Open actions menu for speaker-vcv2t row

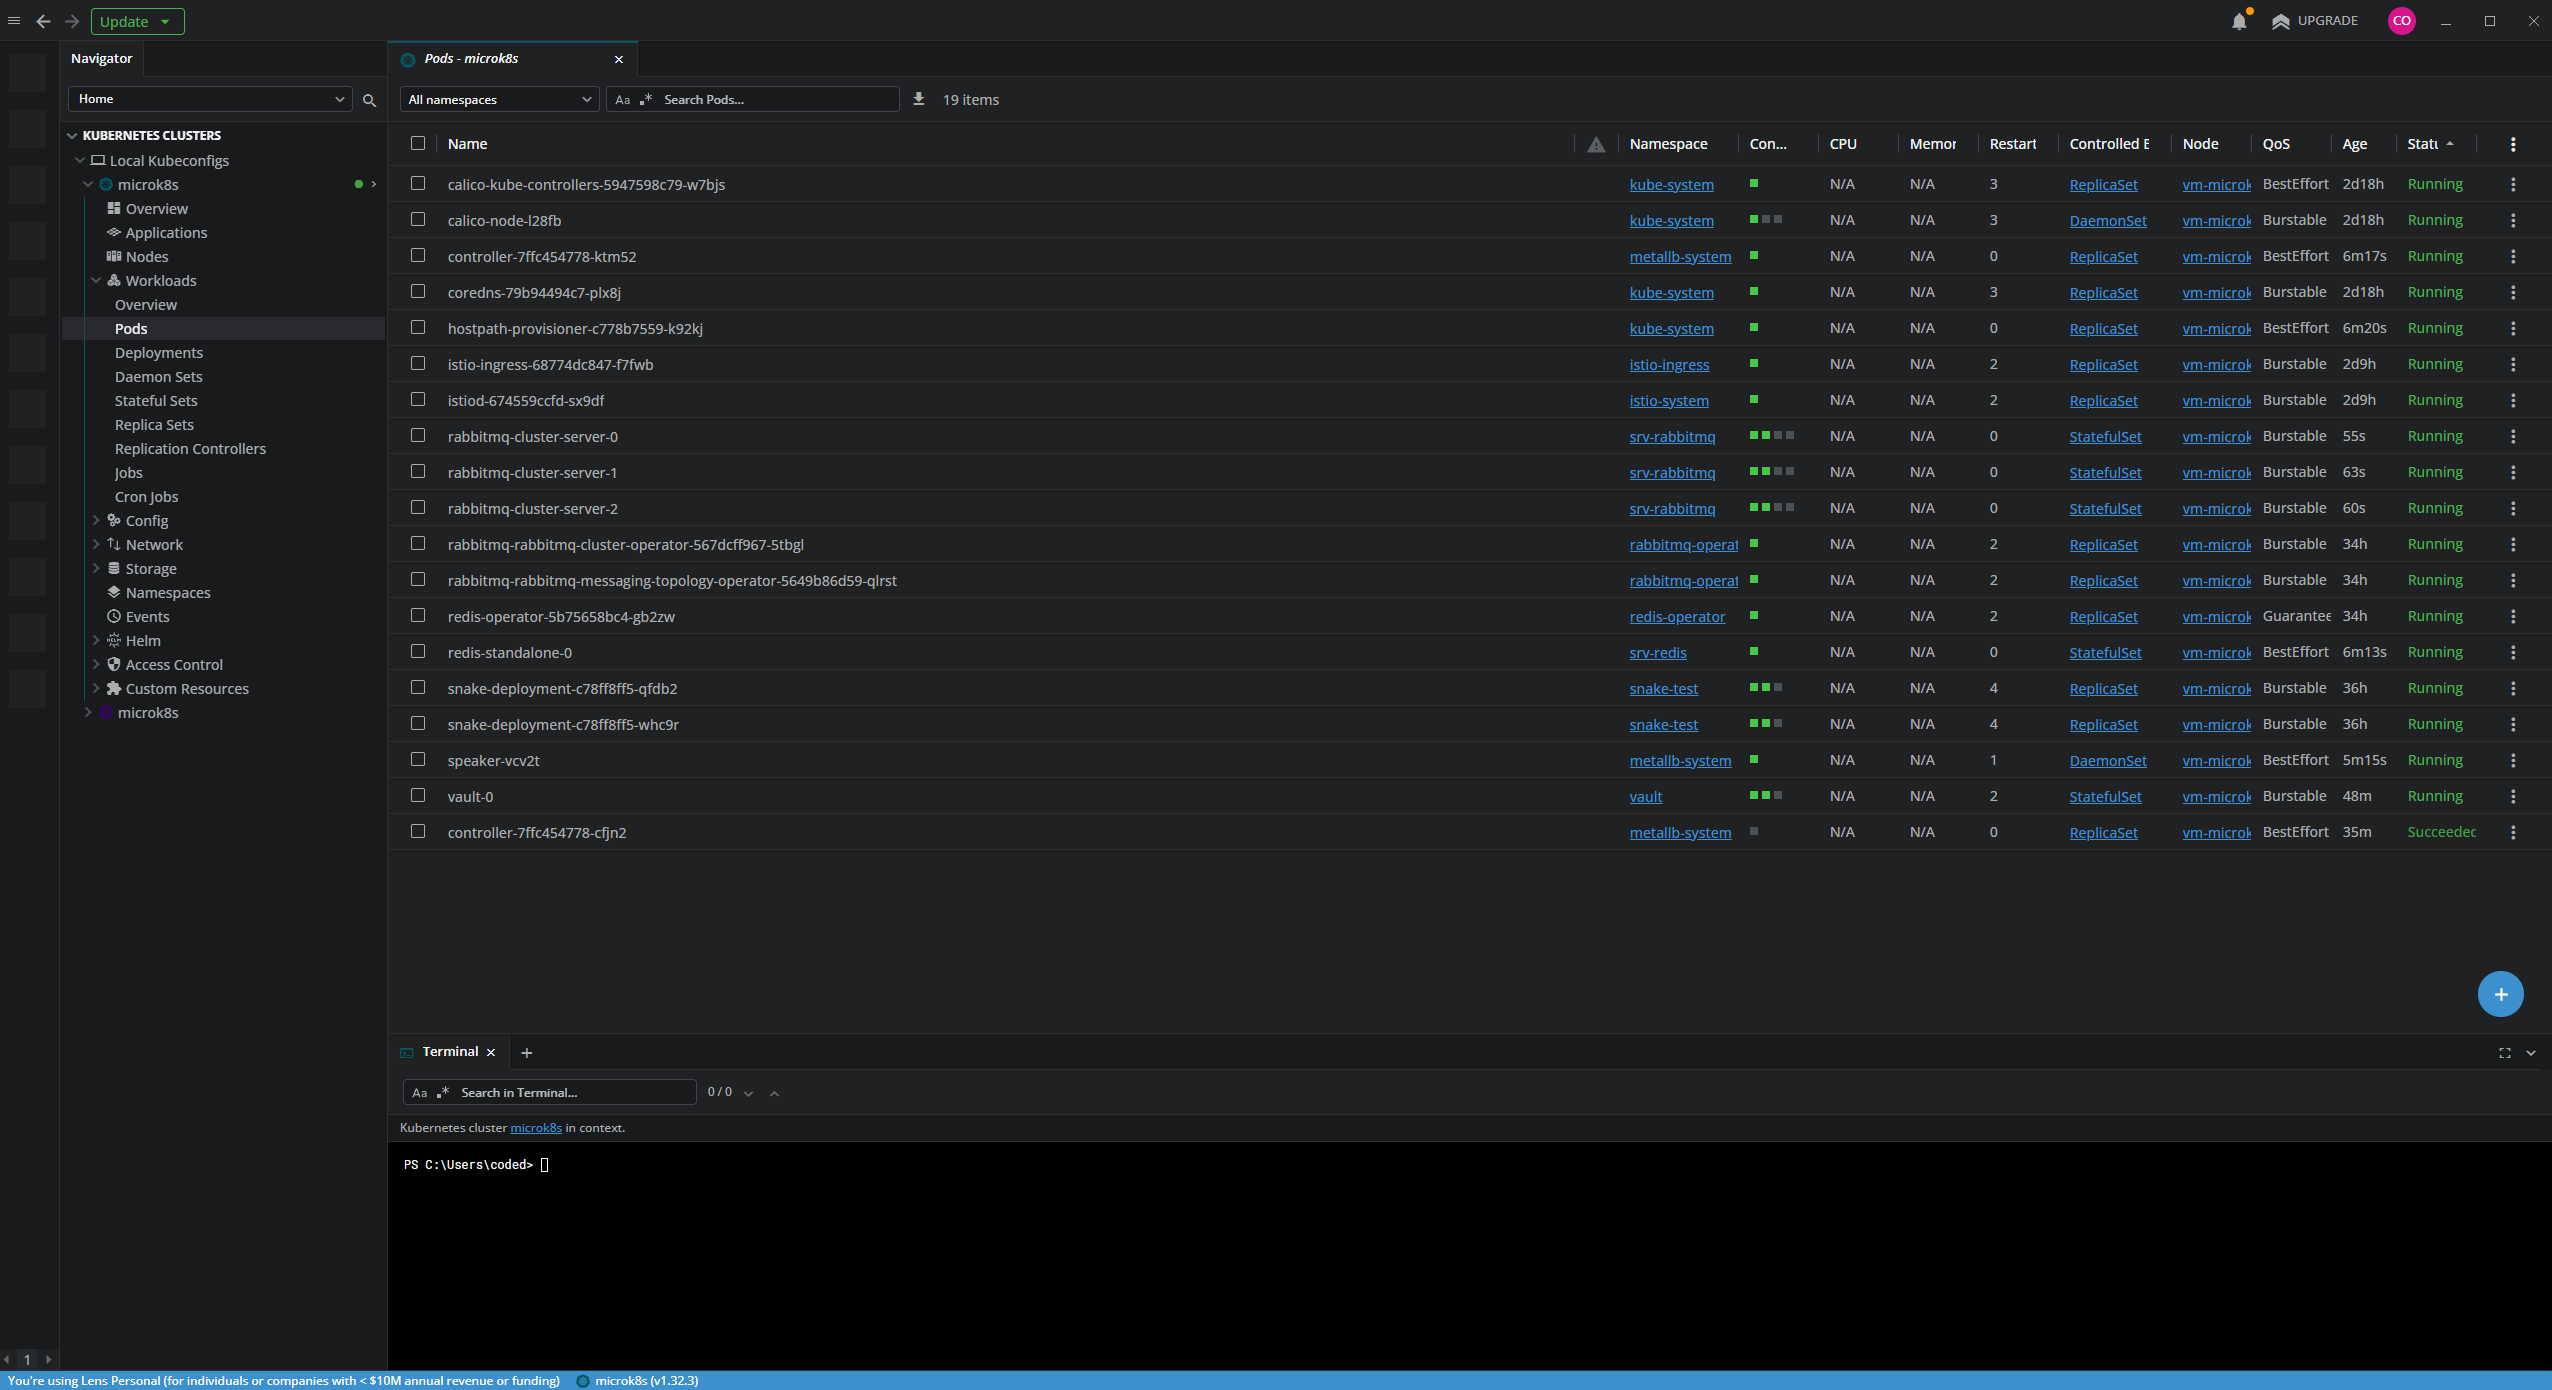tap(2513, 760)
